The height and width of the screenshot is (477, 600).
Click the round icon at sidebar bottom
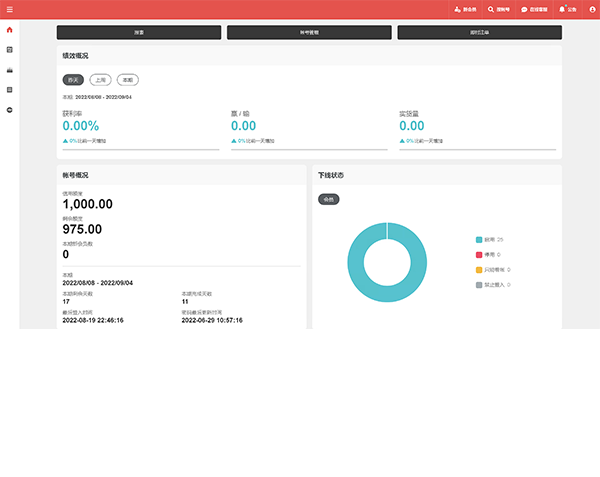point(10,109)
